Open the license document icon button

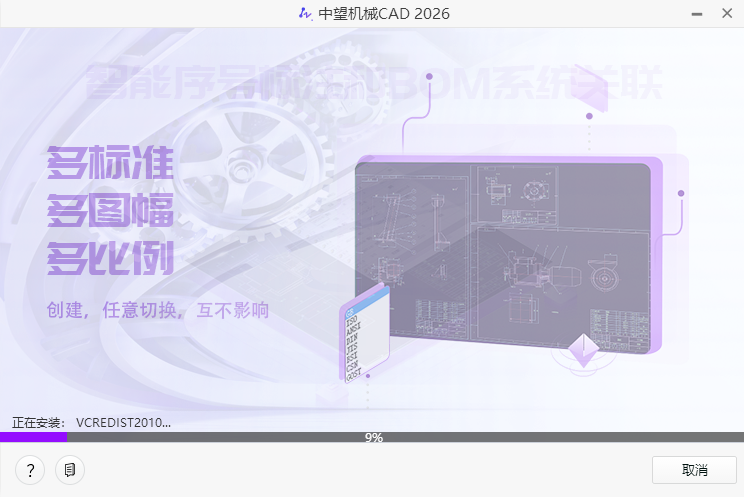tap(70, 470)
